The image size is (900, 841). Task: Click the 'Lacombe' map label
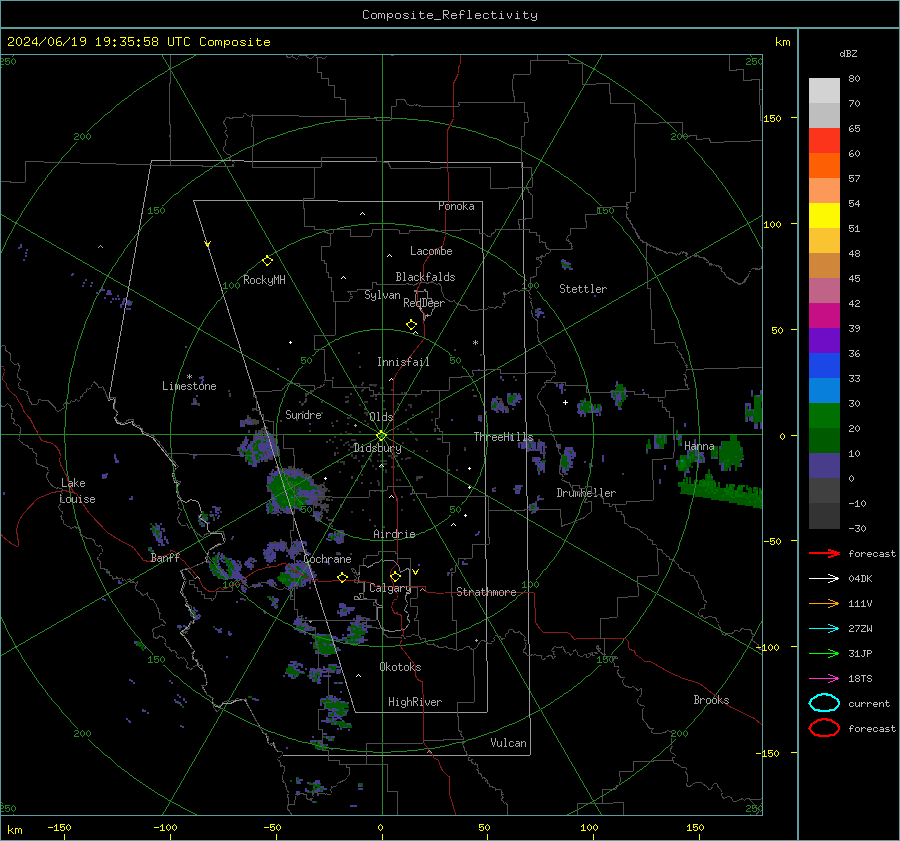pos(431,251)
